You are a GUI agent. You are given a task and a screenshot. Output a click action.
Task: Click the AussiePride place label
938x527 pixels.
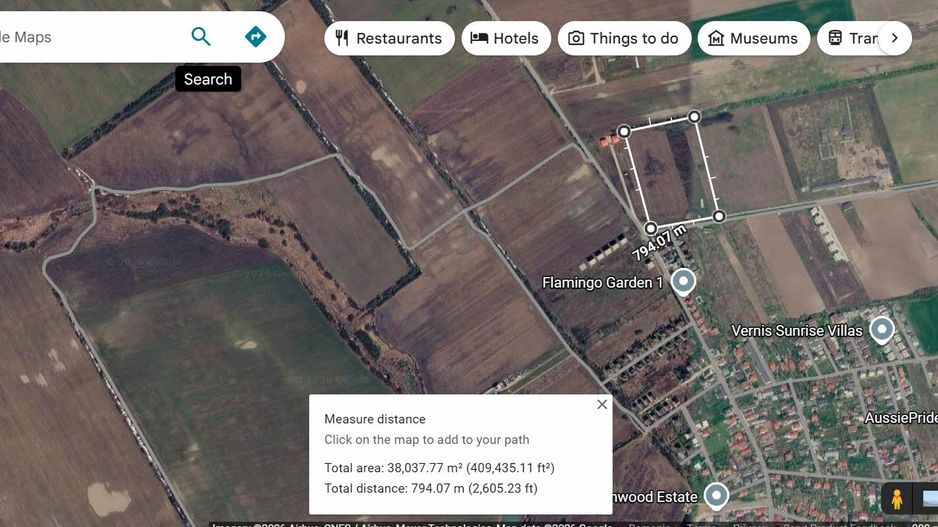901,418
